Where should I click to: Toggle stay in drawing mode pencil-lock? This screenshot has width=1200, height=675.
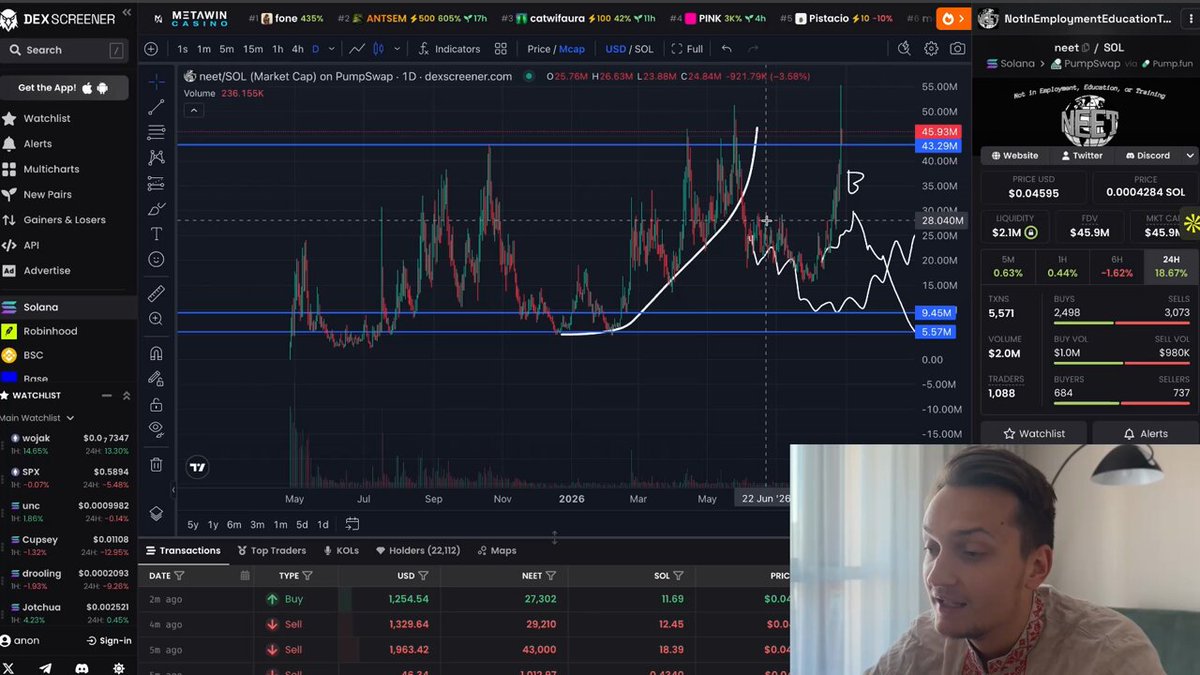tap(156, 379)
